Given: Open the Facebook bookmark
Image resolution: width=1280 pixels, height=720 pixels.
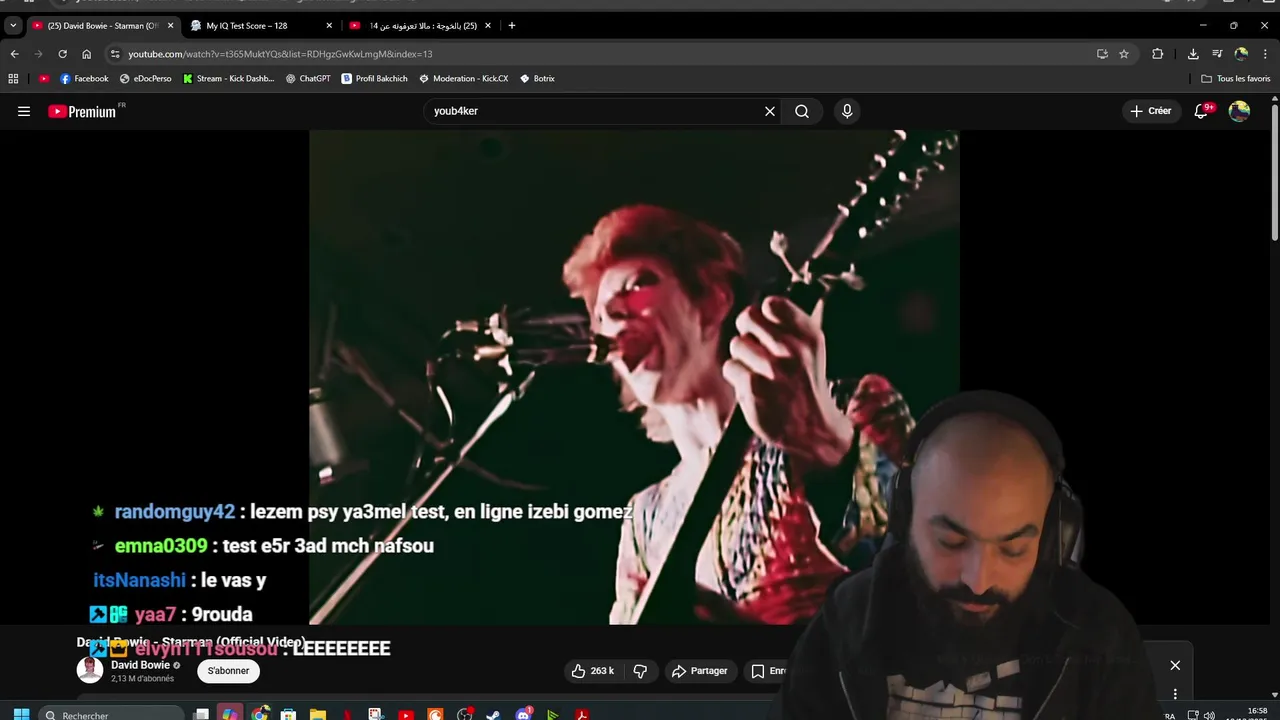Looking at the screenshot, I should click(84, 78).
